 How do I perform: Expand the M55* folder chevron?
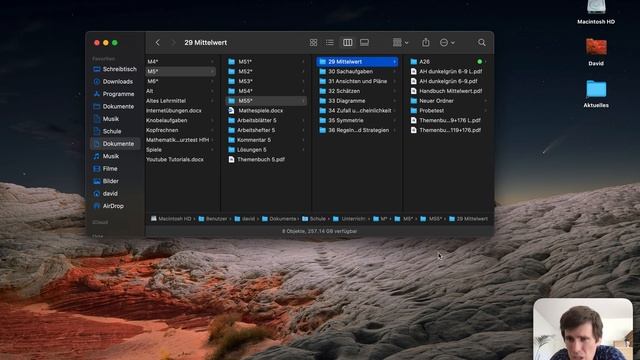303,101
